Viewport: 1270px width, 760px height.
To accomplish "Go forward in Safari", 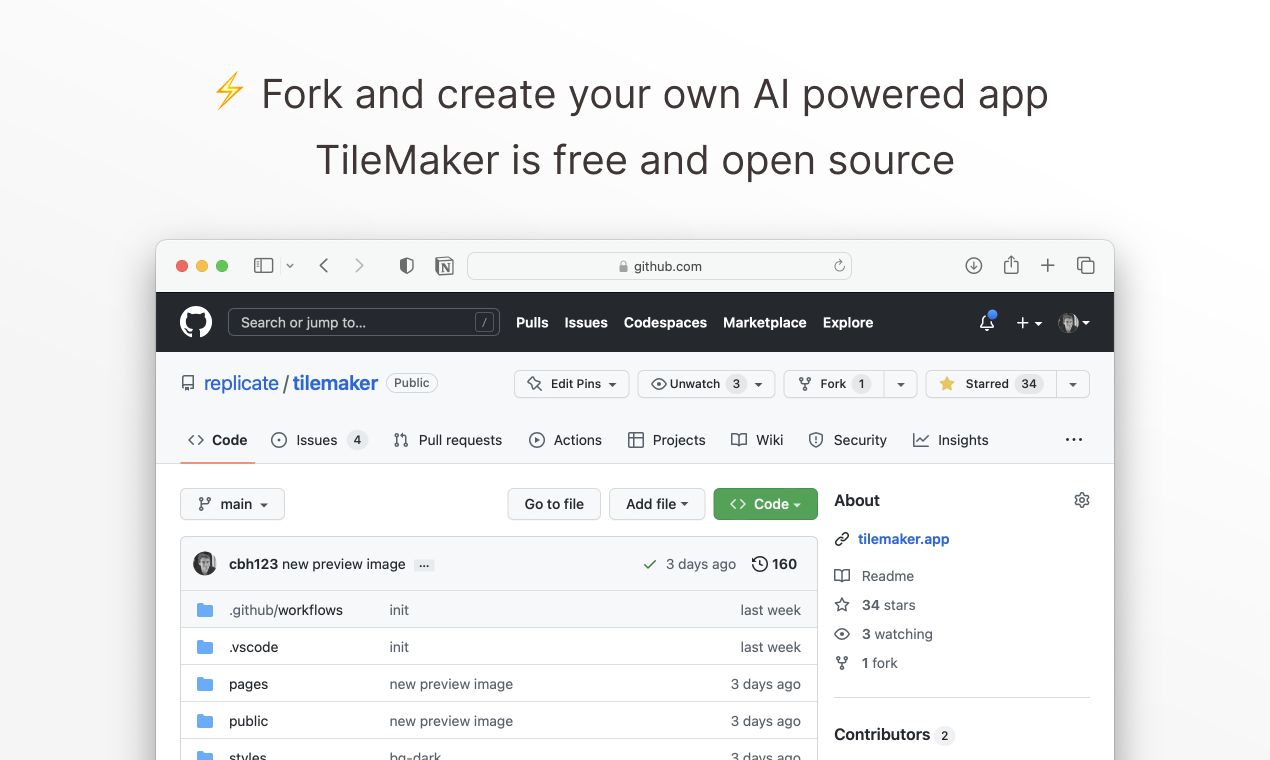I will click(x=359, y=266).
